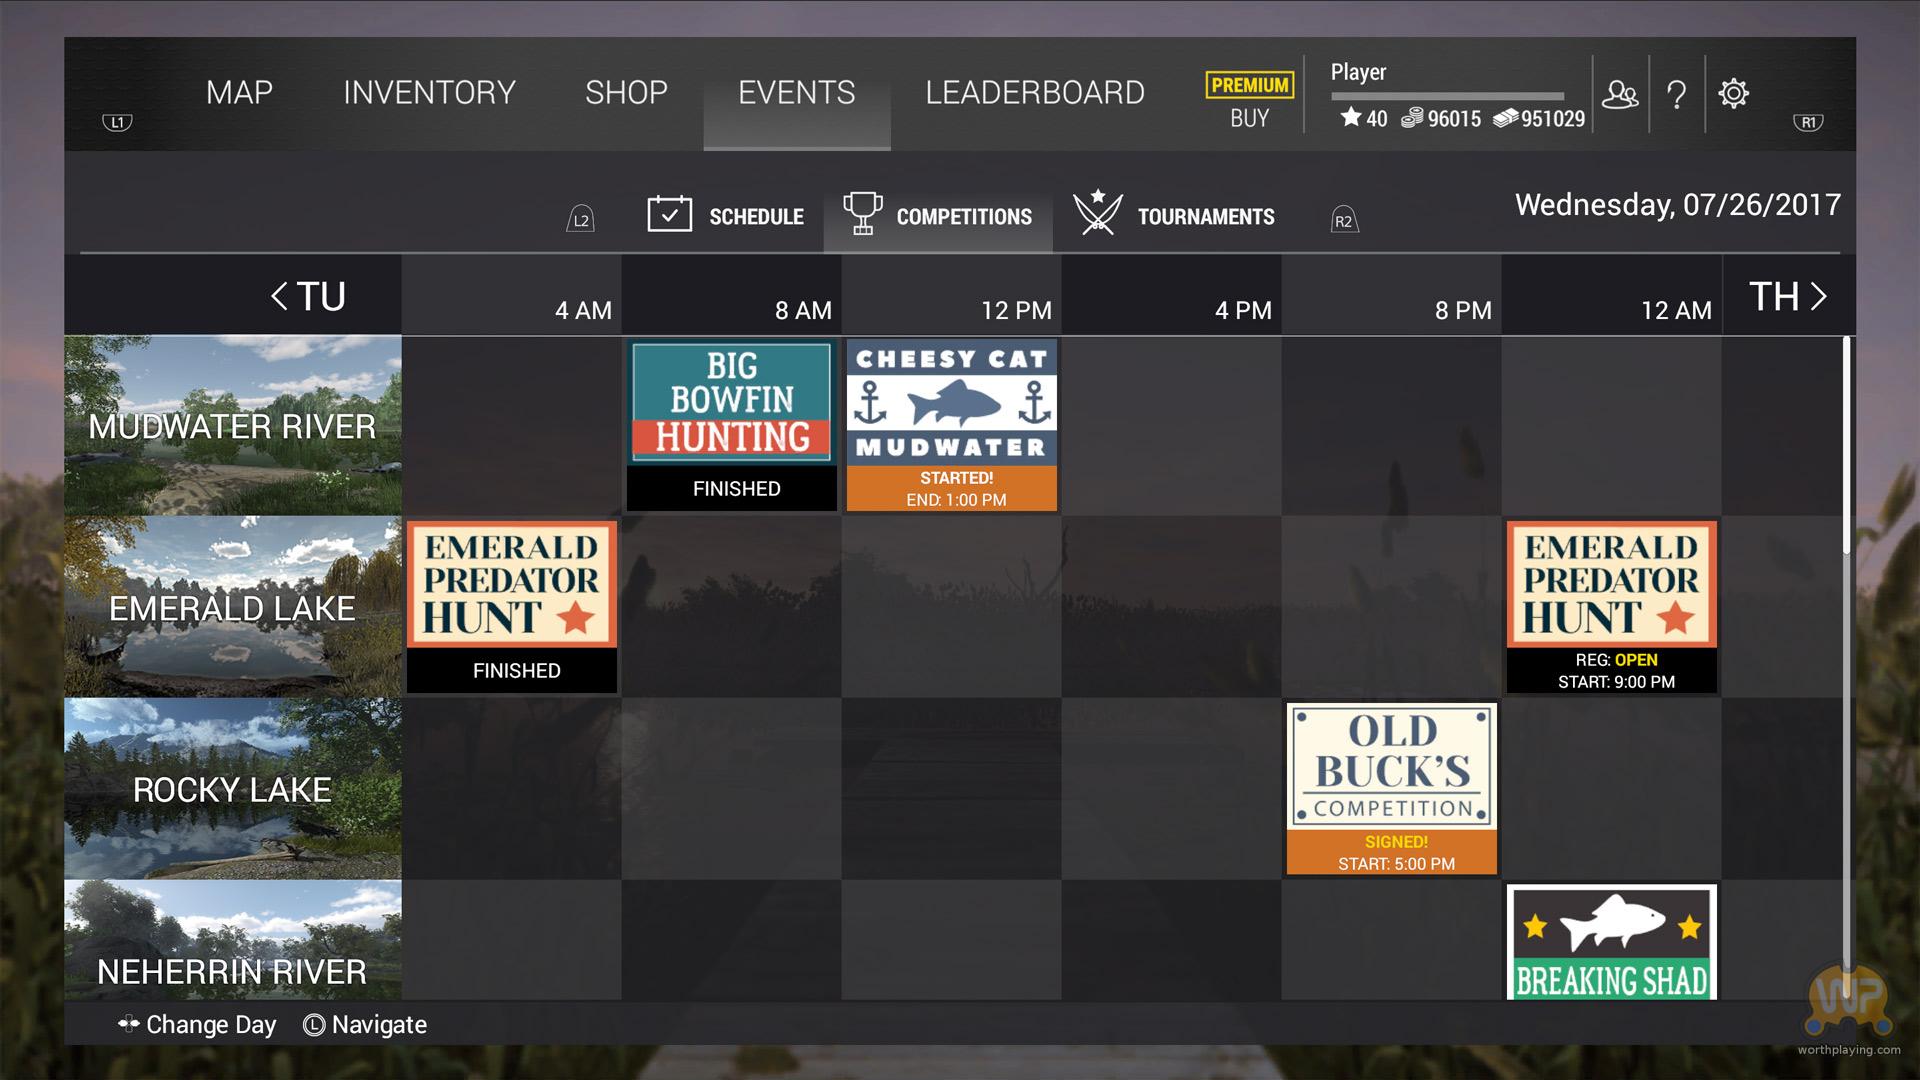Open the friends list icon
1920x1080 pixels.
point(1620,95)
